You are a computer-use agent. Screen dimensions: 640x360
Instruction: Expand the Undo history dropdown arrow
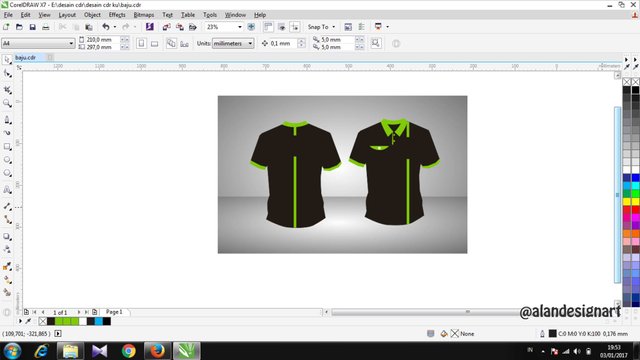click(x=115, y=27)
